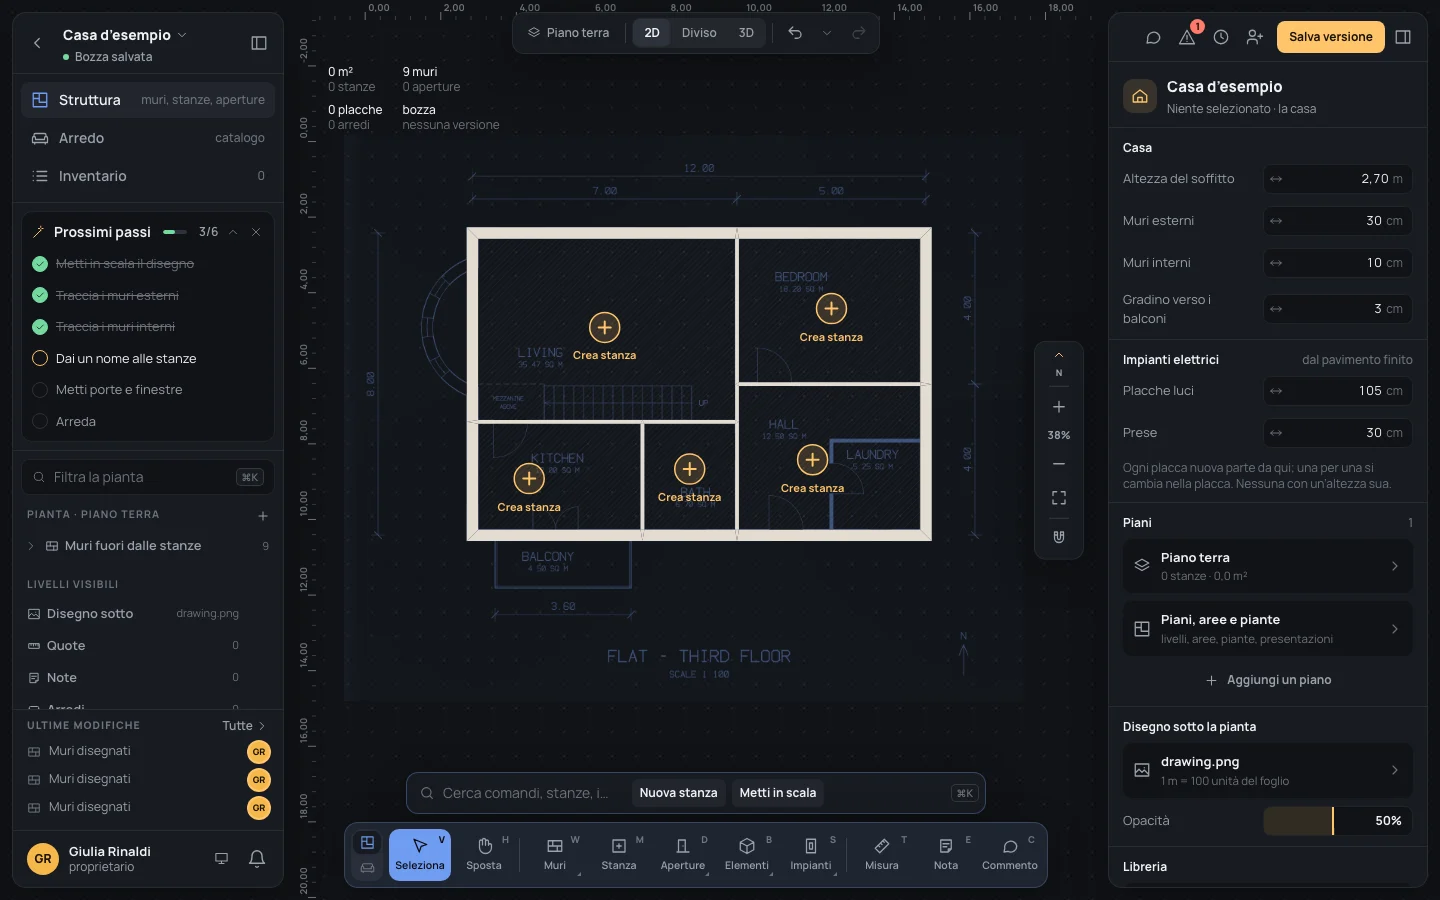Open the undo history dropdown arrow
Viewport: 1440px width, 900px height.
pyautogui.click(x=827, y=33)
